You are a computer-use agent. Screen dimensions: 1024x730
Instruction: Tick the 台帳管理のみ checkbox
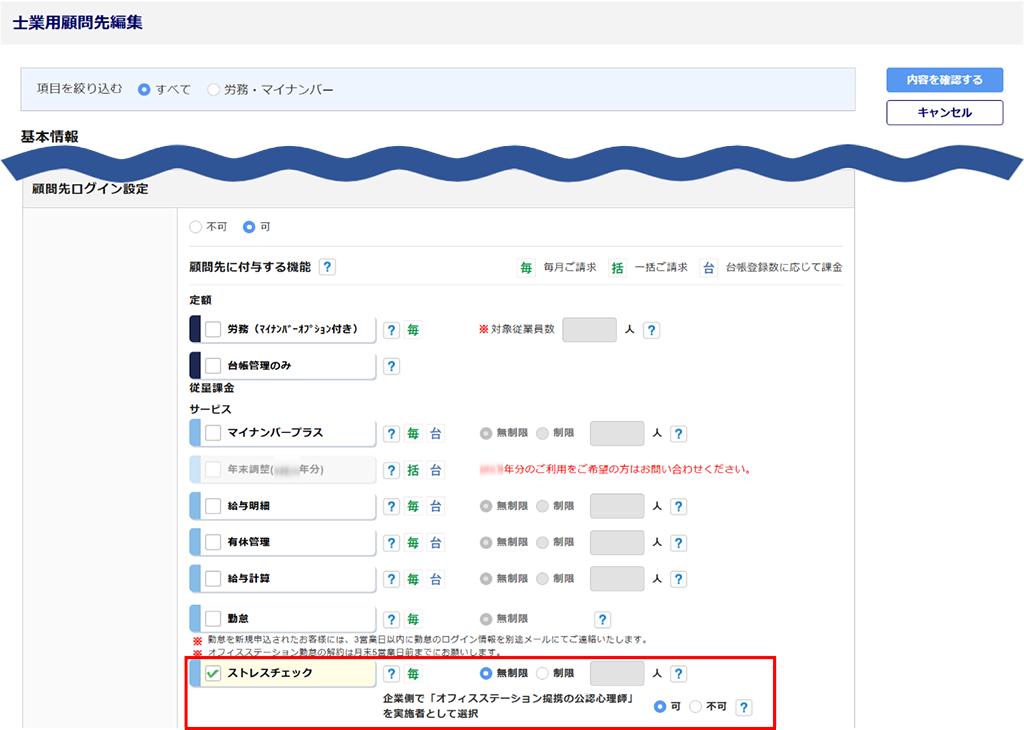click(213, 366)
